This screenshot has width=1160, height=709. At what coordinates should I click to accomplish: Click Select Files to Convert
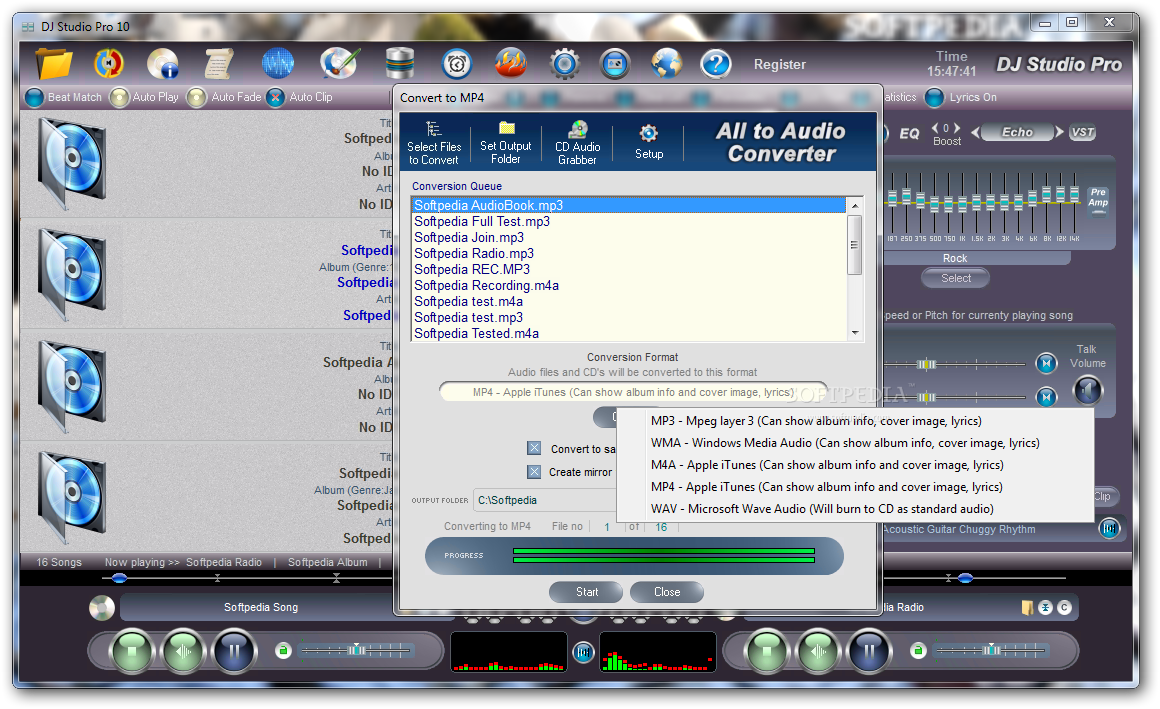(434, 143)
